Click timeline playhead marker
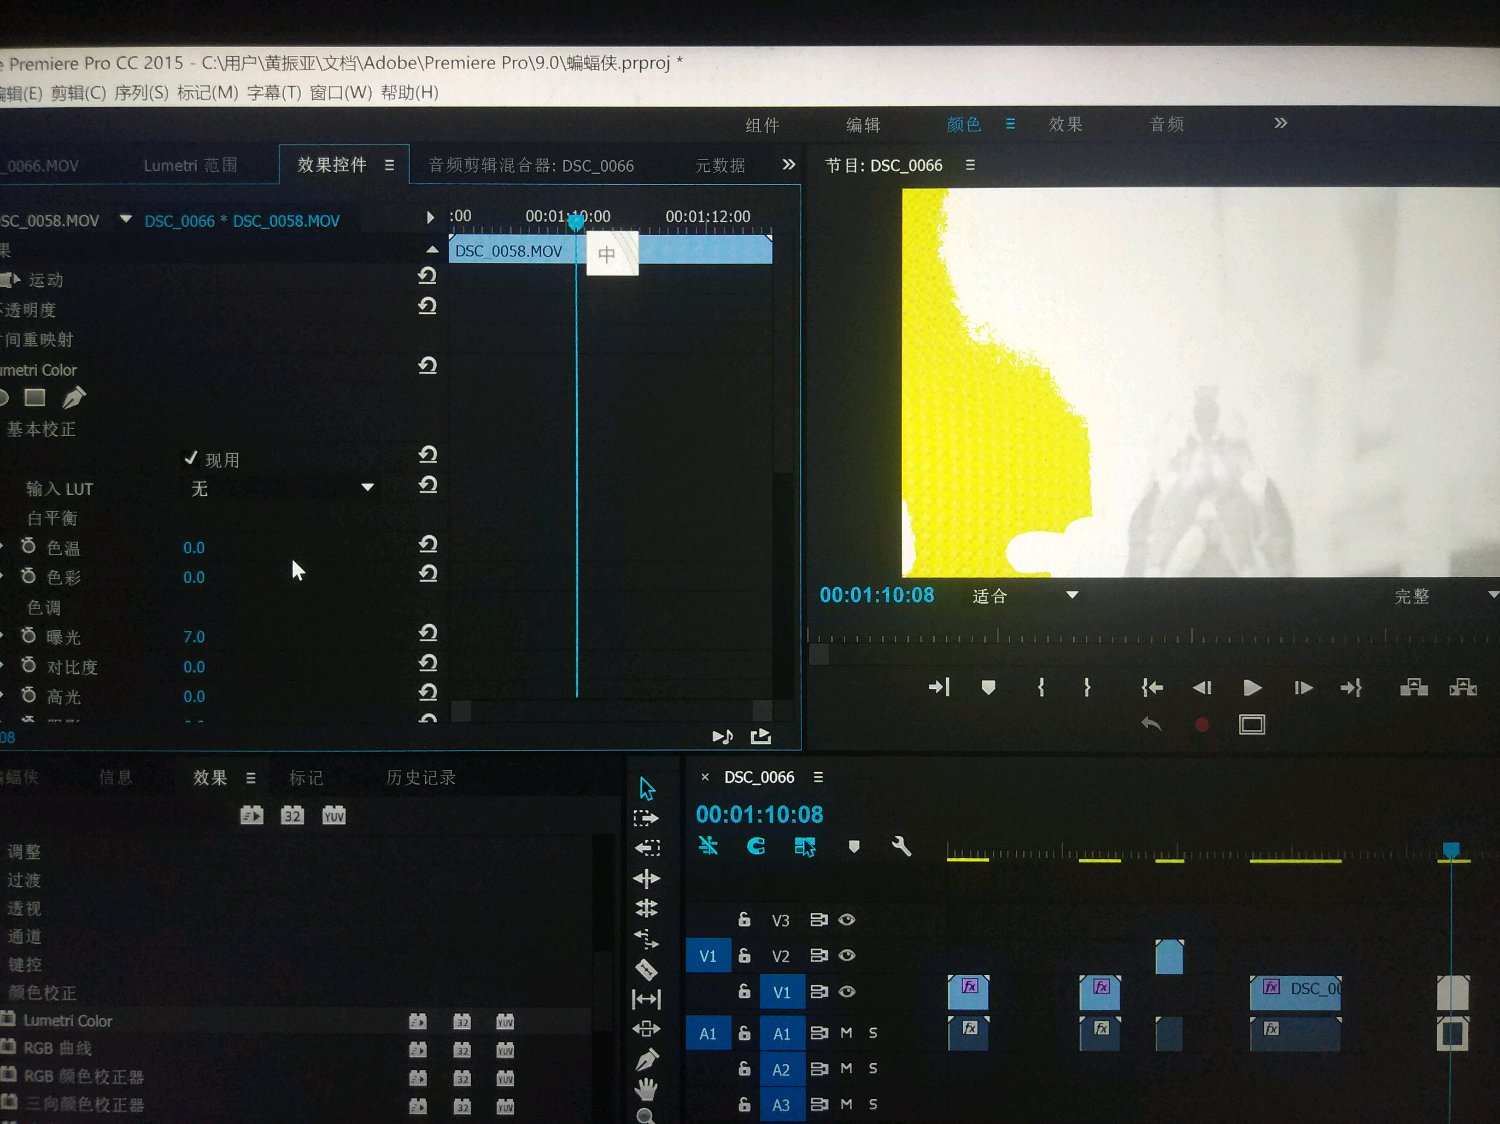1500x1124 pixels. click(1451, 850)
